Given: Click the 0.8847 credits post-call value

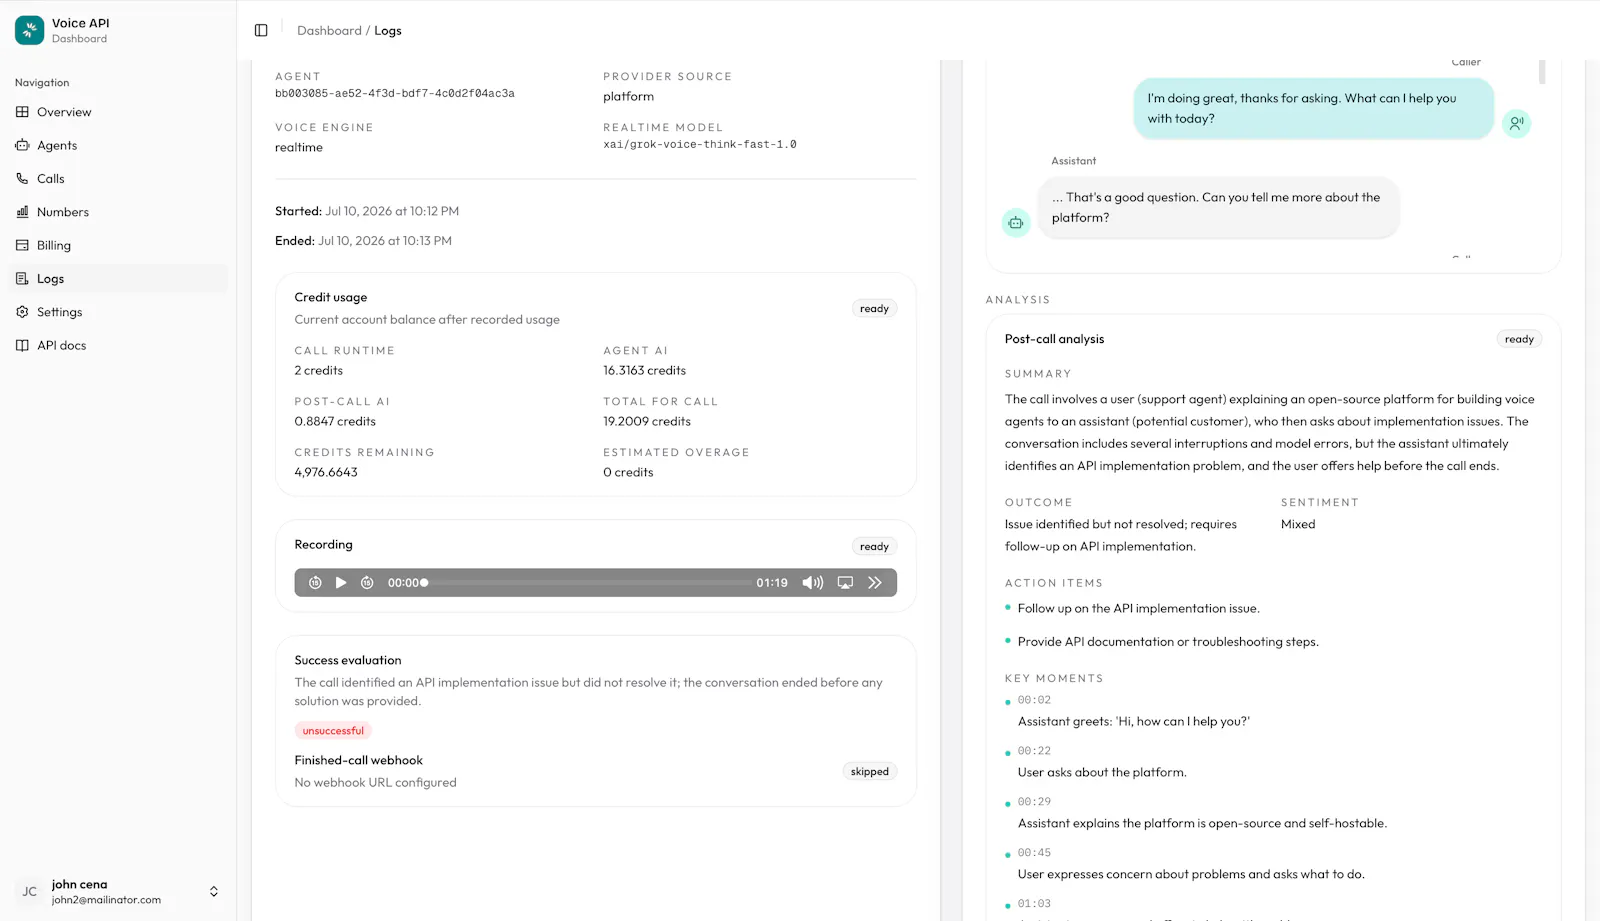Looking at the screenshot, I should click(335, 421).
